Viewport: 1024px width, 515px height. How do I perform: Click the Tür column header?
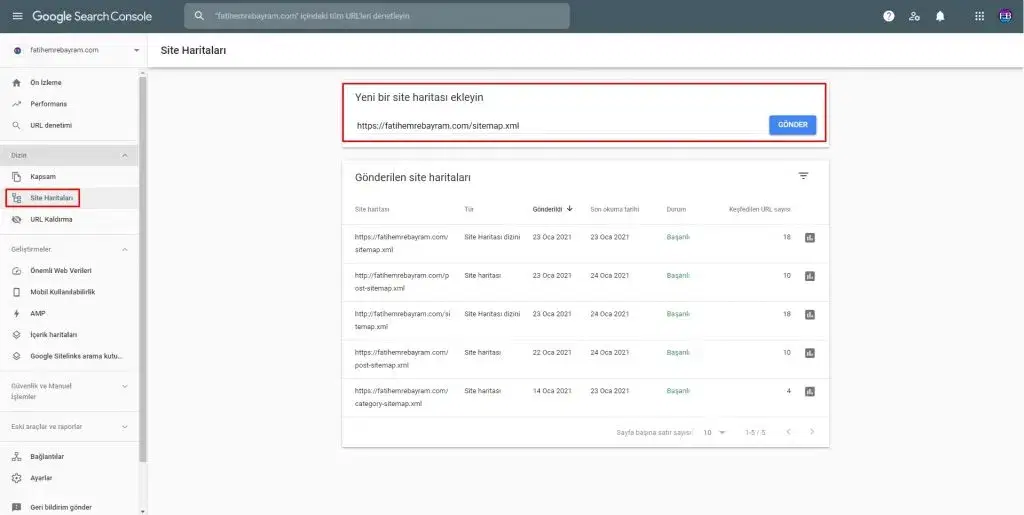pos(469,209)
